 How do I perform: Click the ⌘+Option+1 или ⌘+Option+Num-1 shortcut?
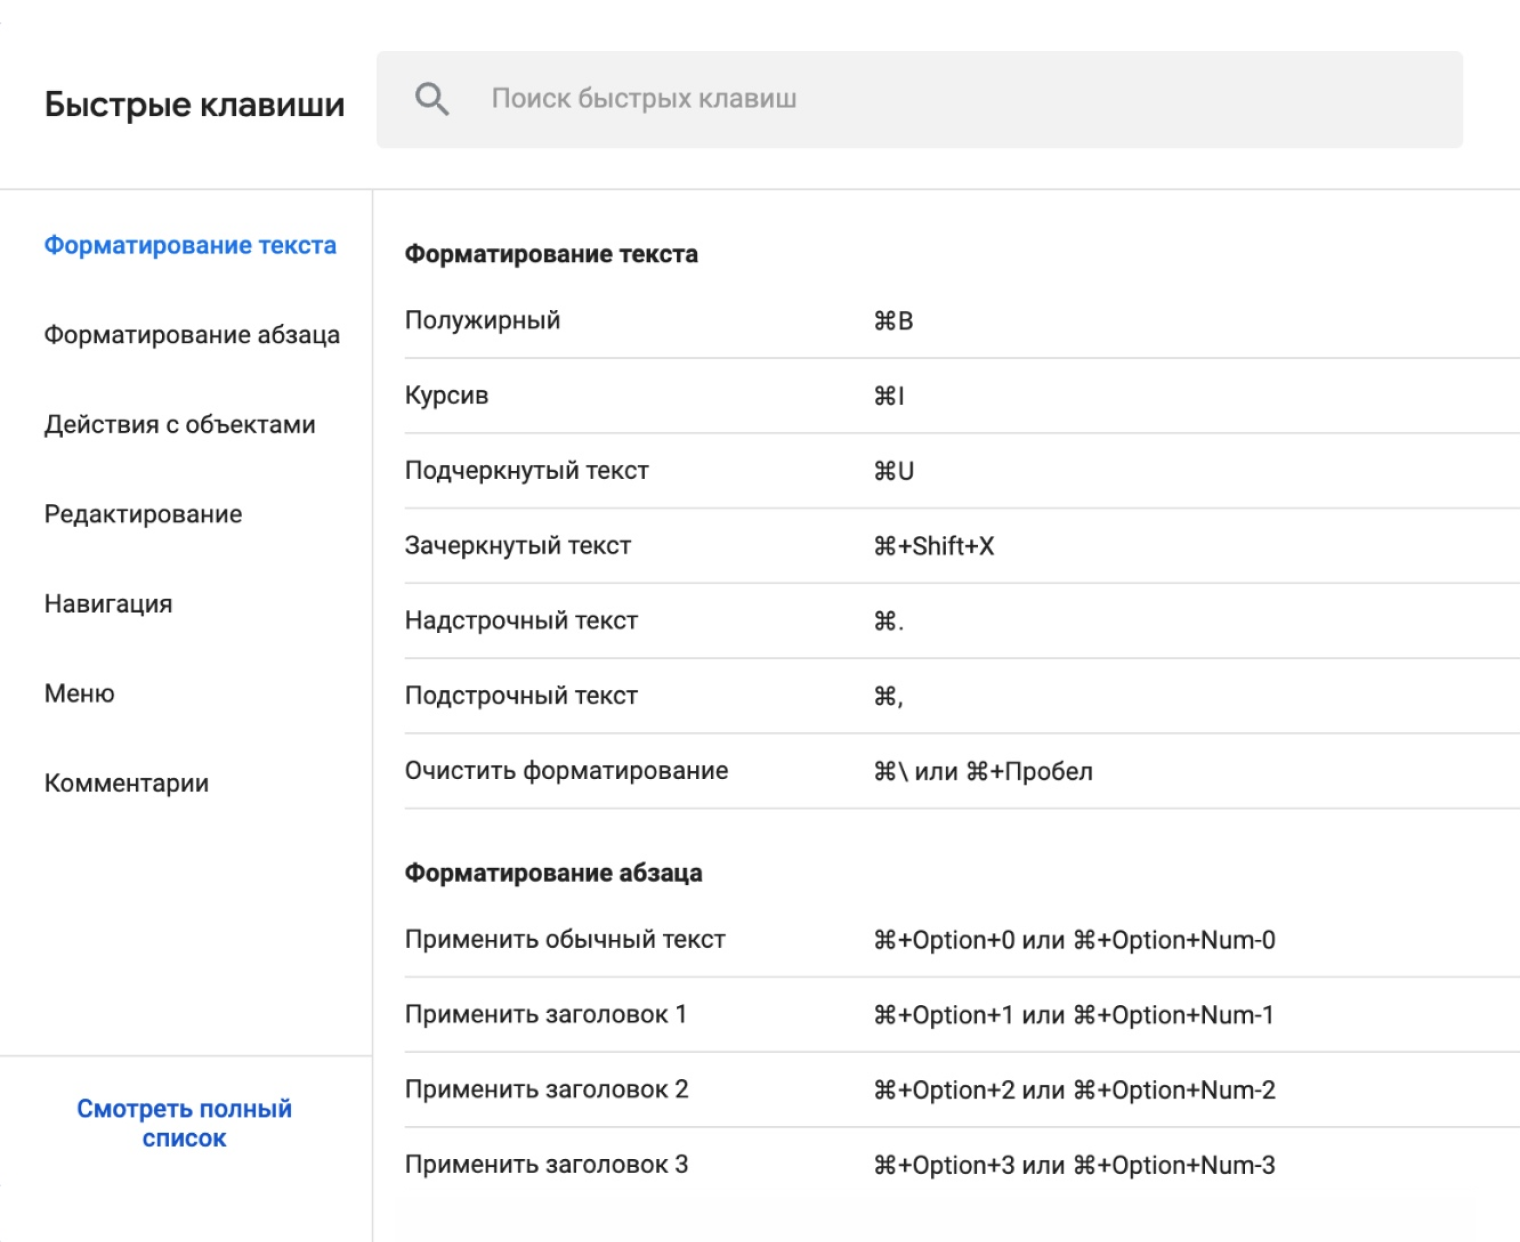coord(1073,1015)
